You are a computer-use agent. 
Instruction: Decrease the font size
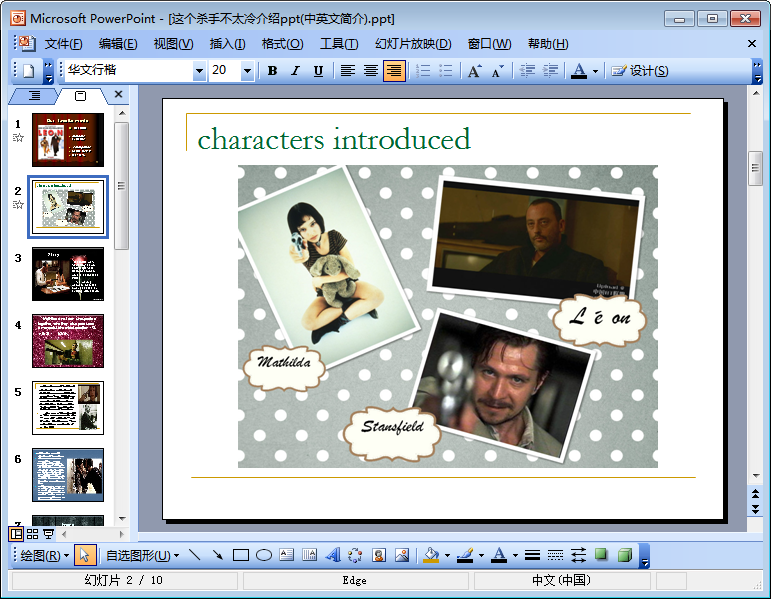(x=498, y=71)
